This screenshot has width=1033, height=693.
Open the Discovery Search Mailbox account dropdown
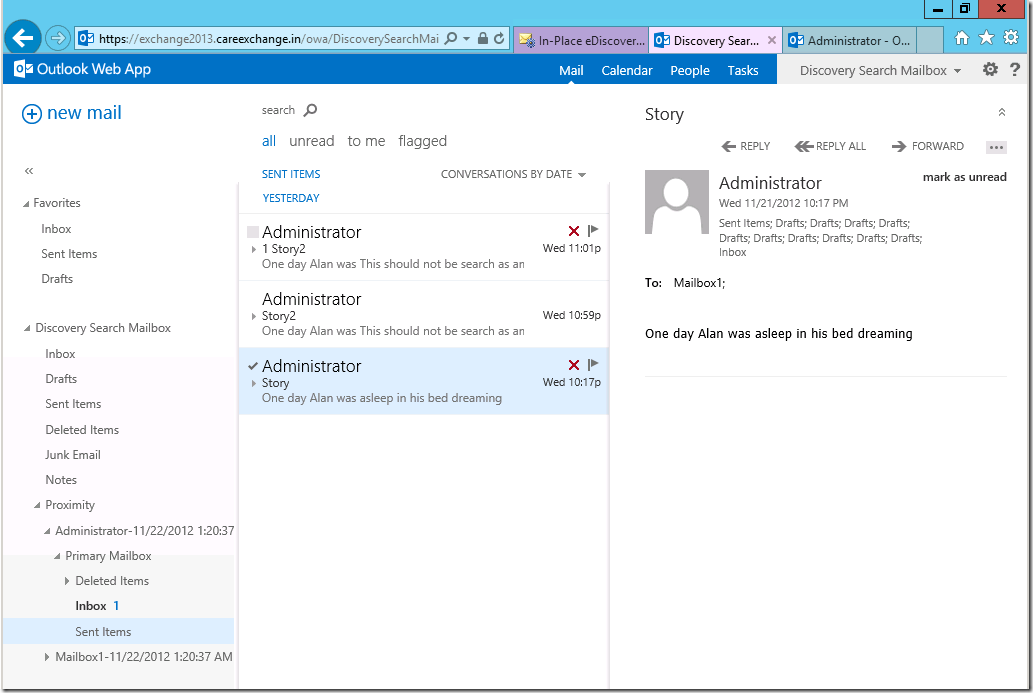point(880,70)
